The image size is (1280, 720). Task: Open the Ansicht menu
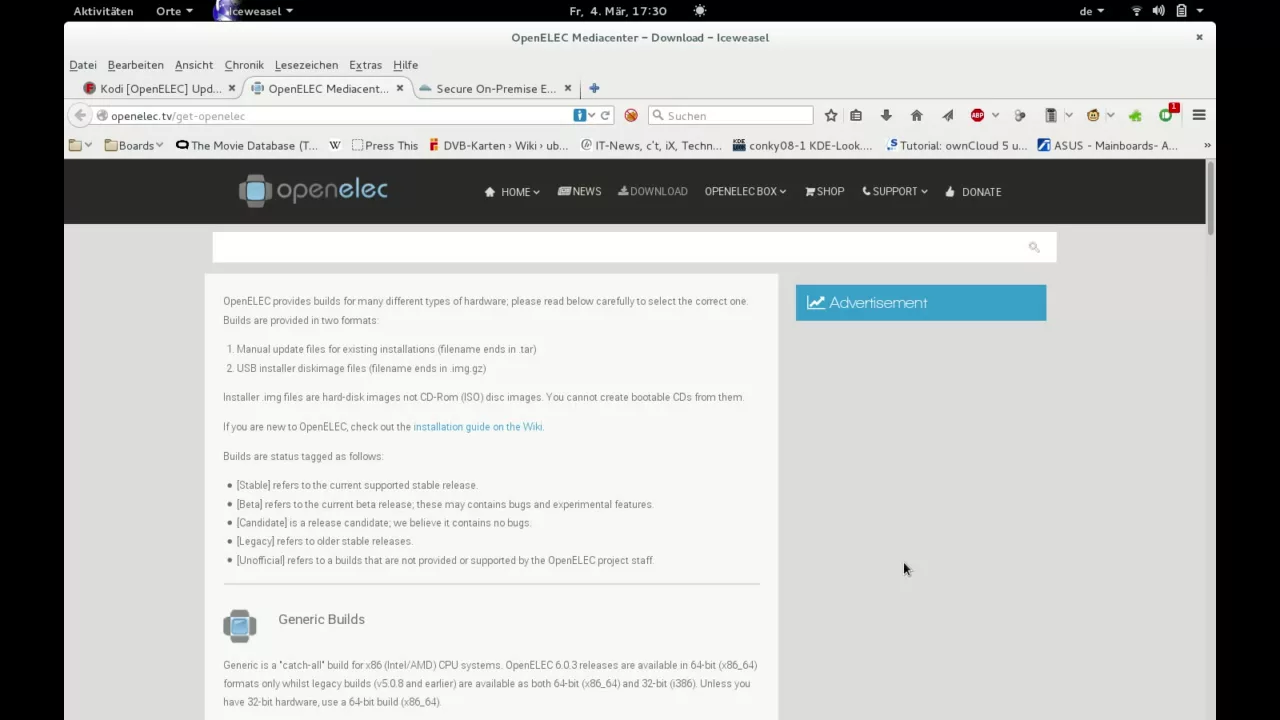(194, 65)
